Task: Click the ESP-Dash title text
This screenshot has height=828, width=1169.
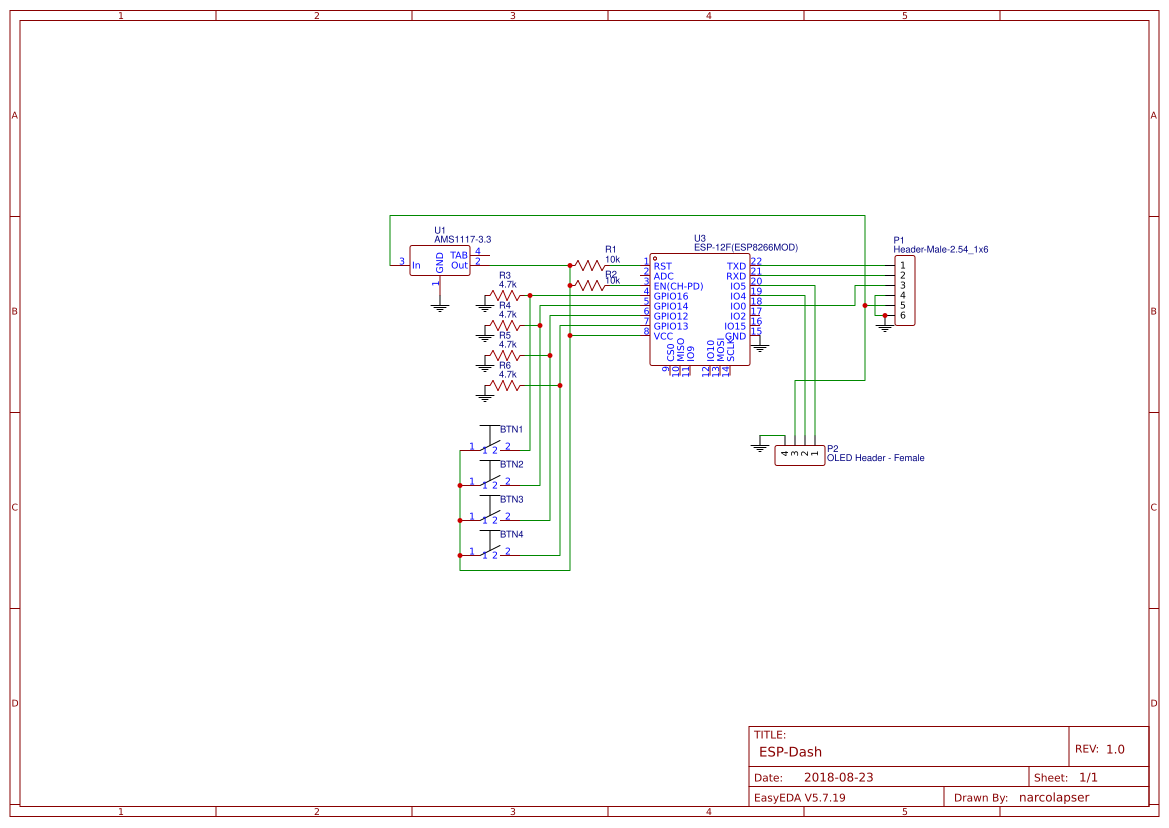Action: (790, 751)
